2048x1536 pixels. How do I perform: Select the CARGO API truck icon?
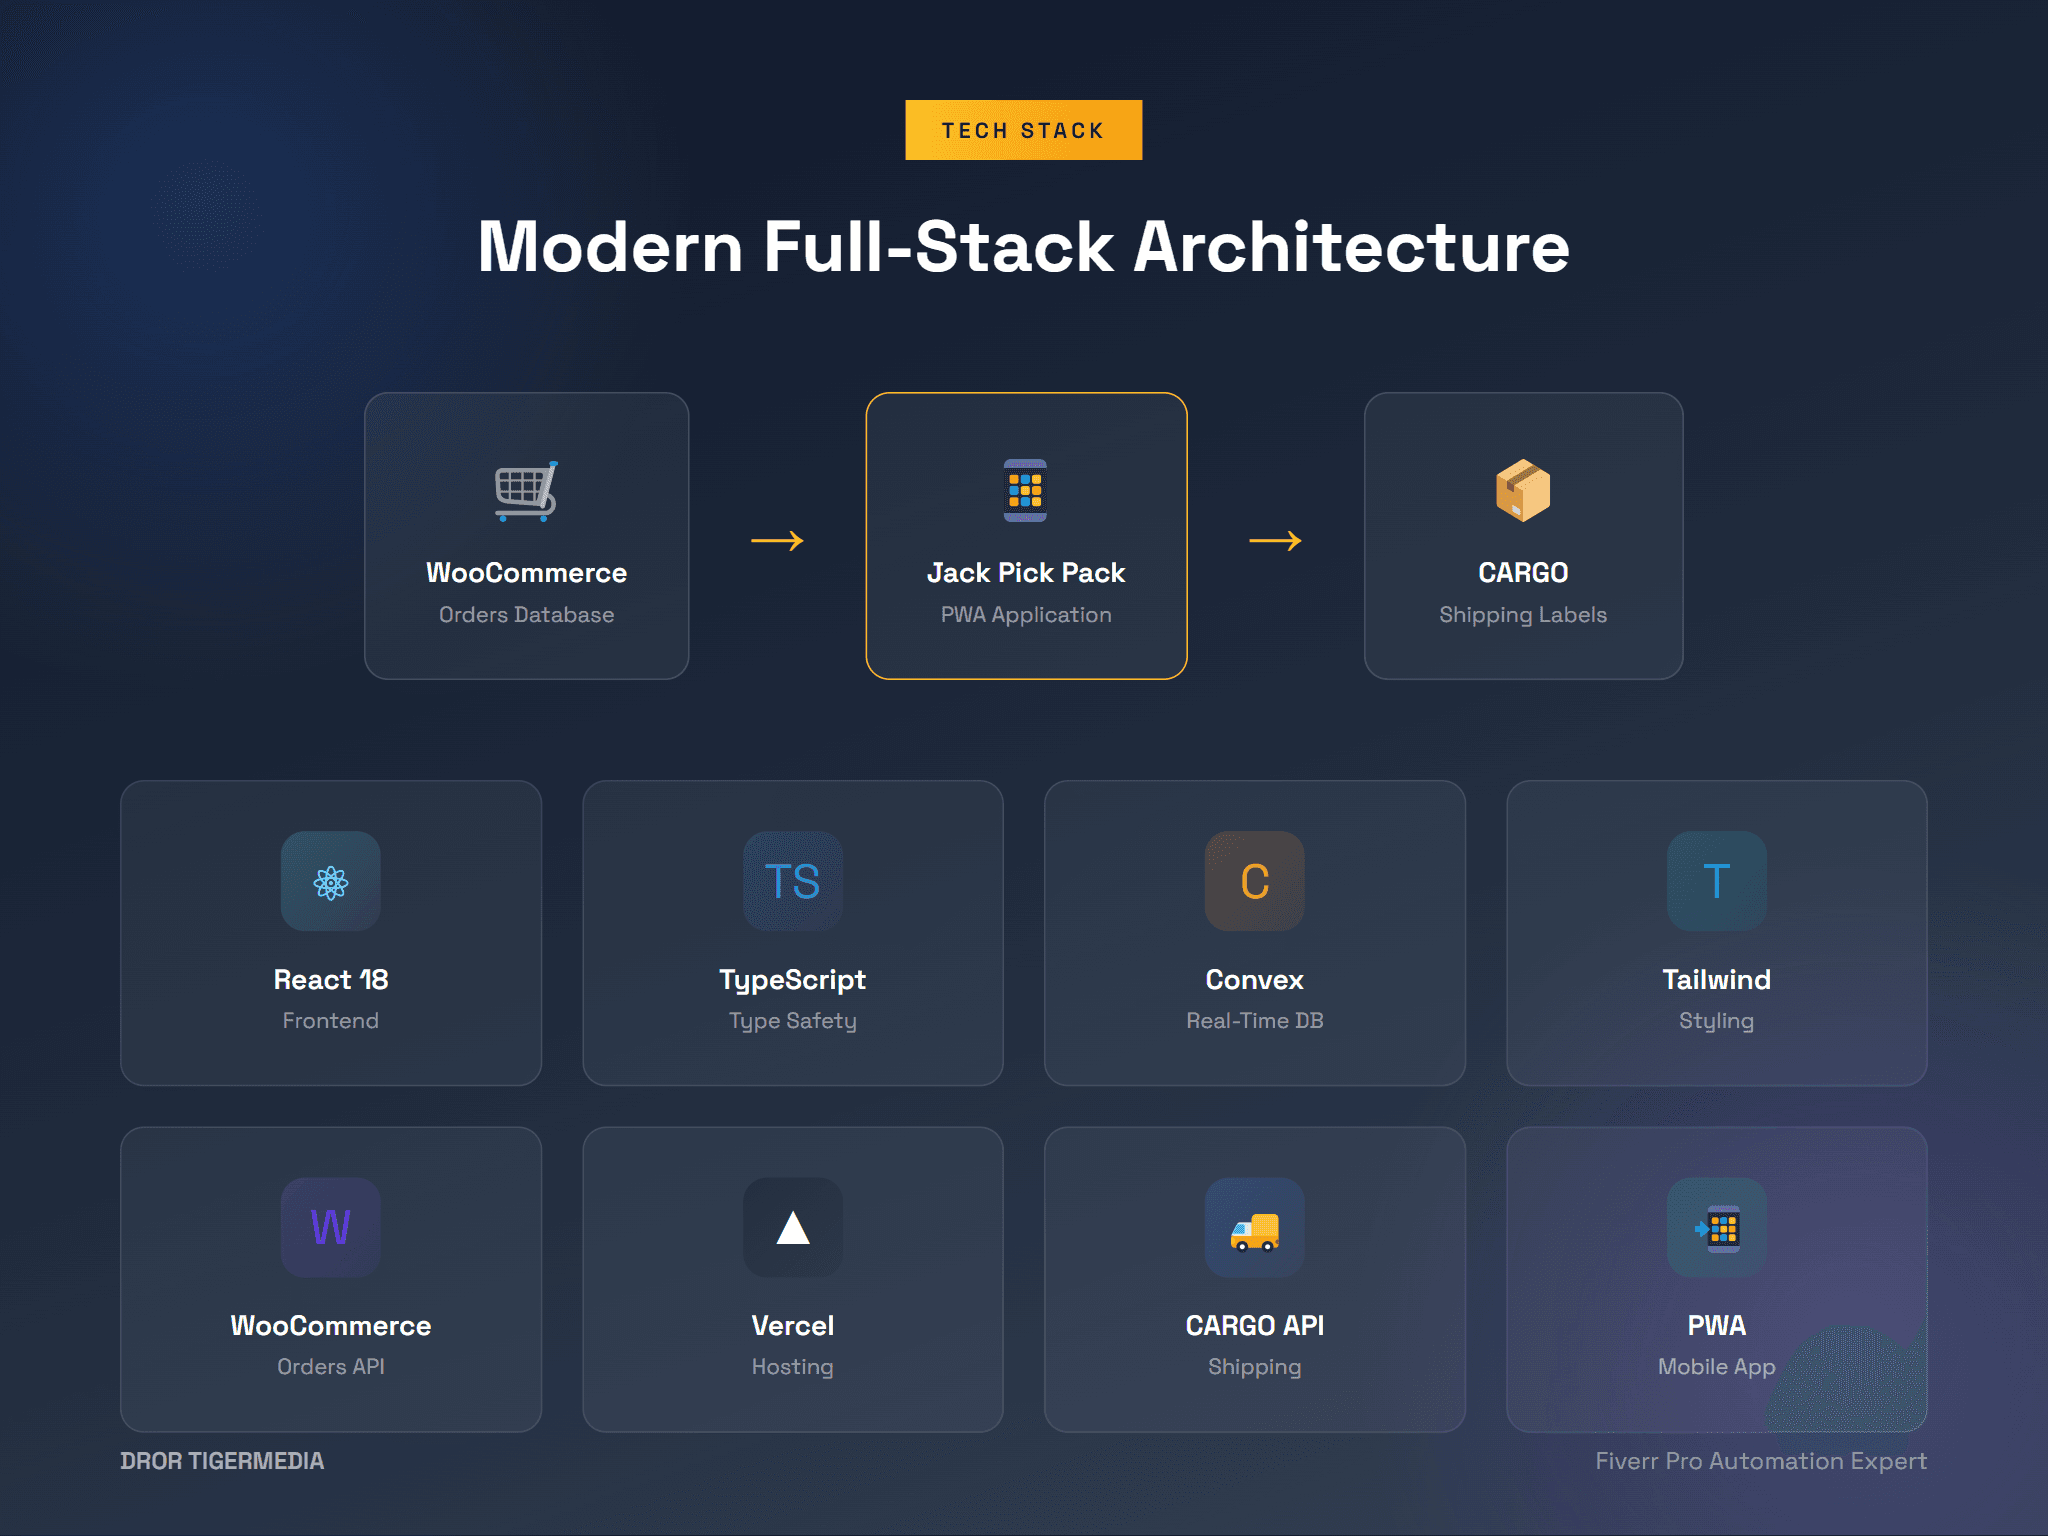pyautogui.click(x=1254, y=1228)
